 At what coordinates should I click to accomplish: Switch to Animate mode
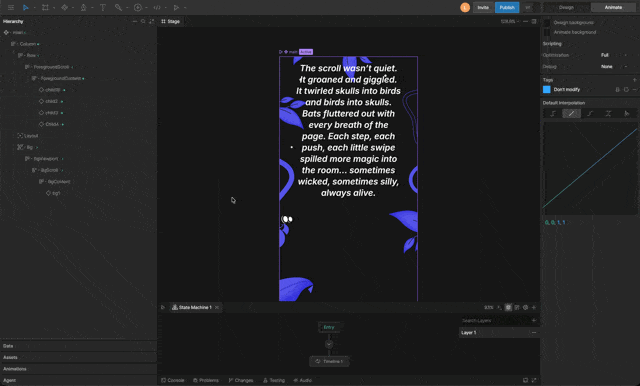pos(613,7)
